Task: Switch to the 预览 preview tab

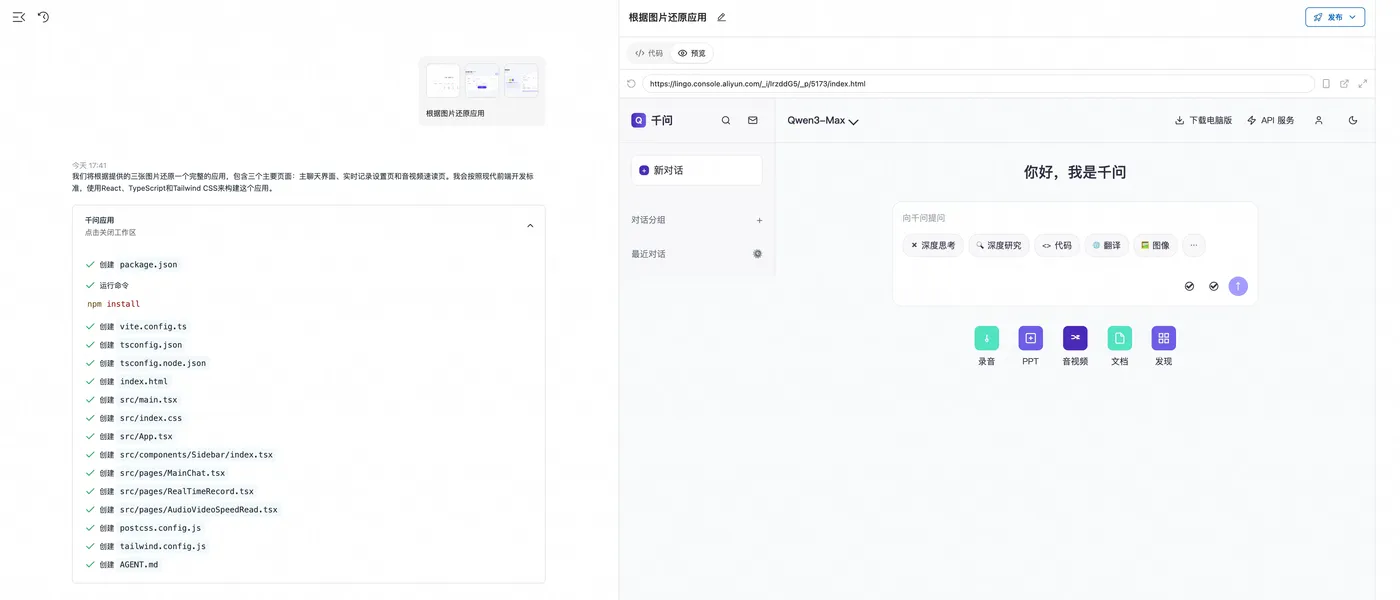Action: click(x=692, y=53)
